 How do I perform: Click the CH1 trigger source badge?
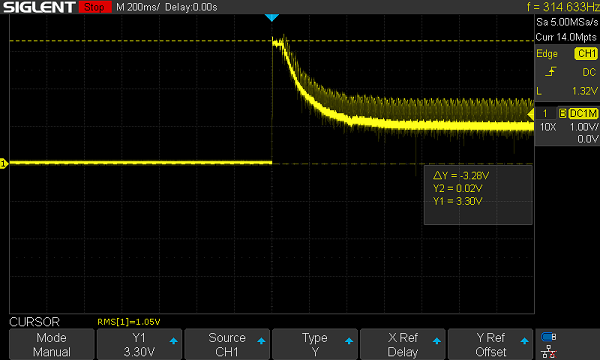point(586,54)
